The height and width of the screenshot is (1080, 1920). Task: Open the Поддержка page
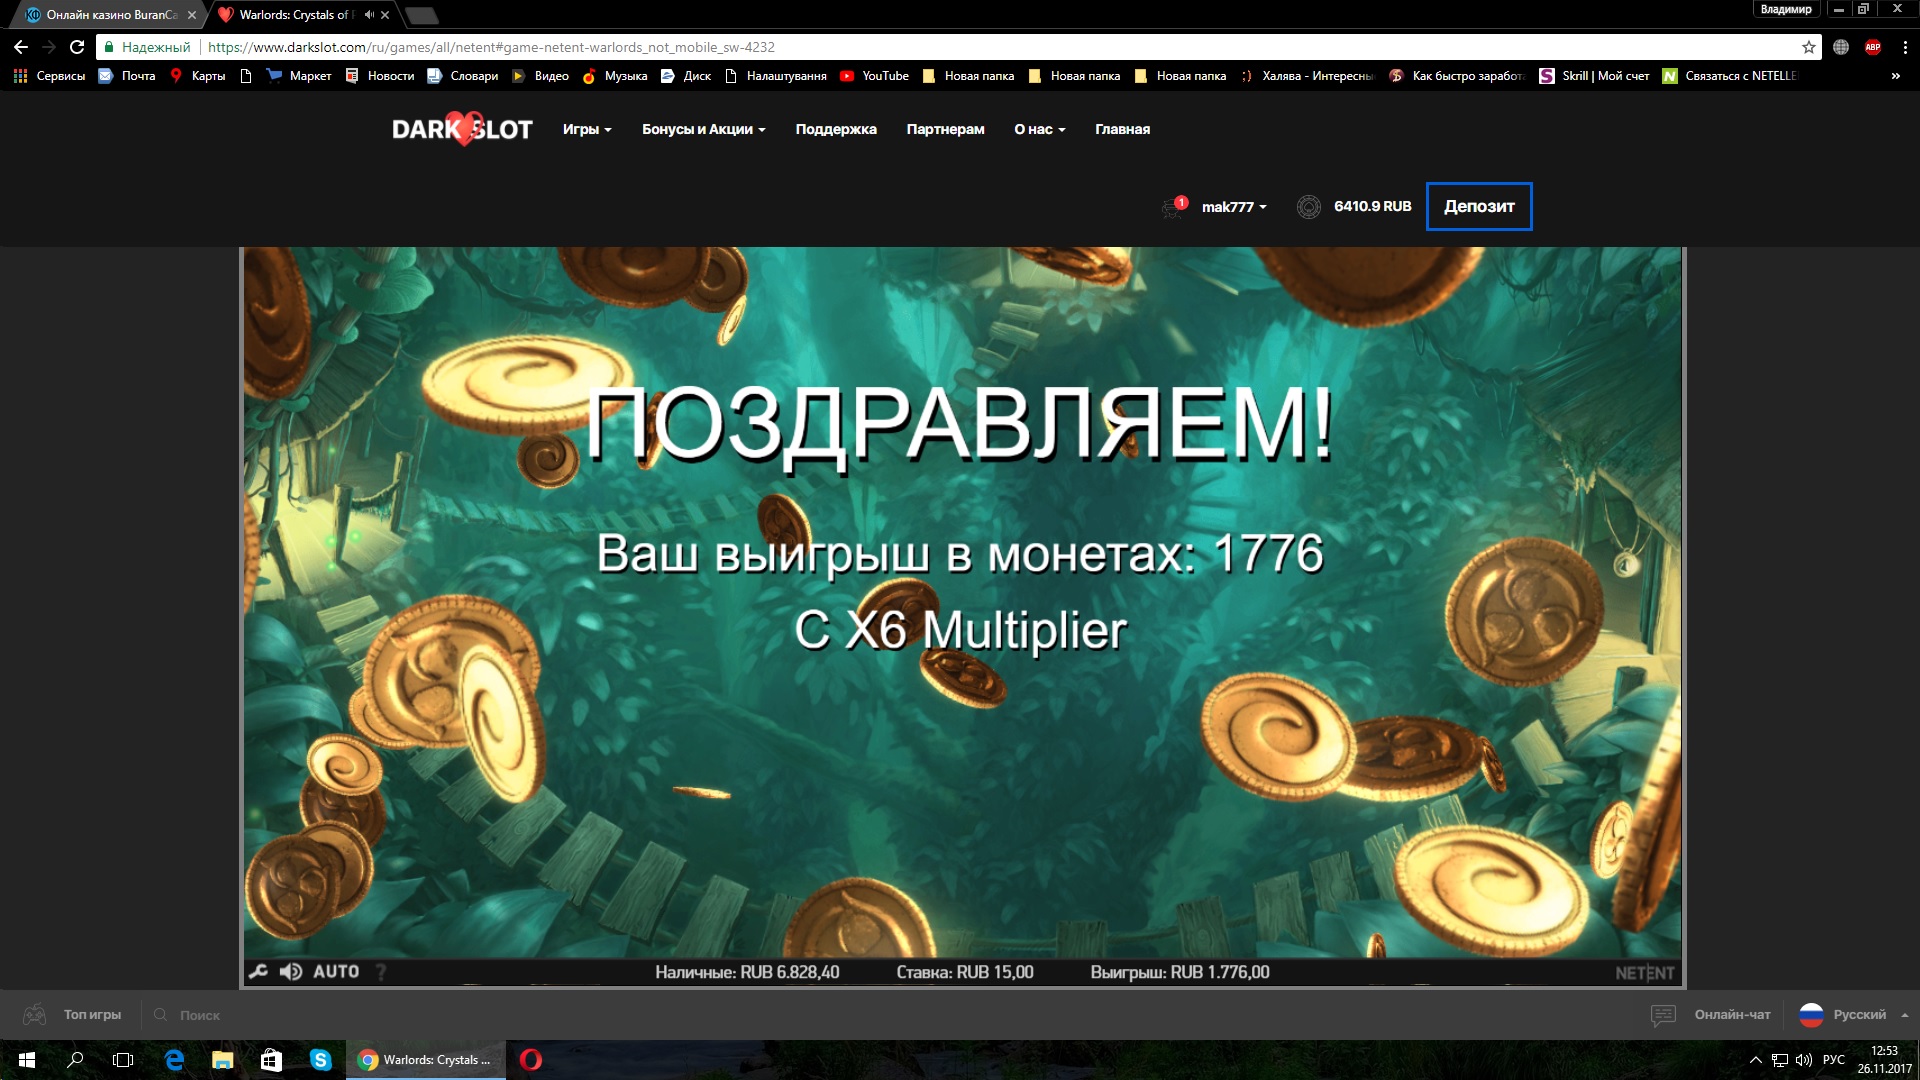point(836,129)
